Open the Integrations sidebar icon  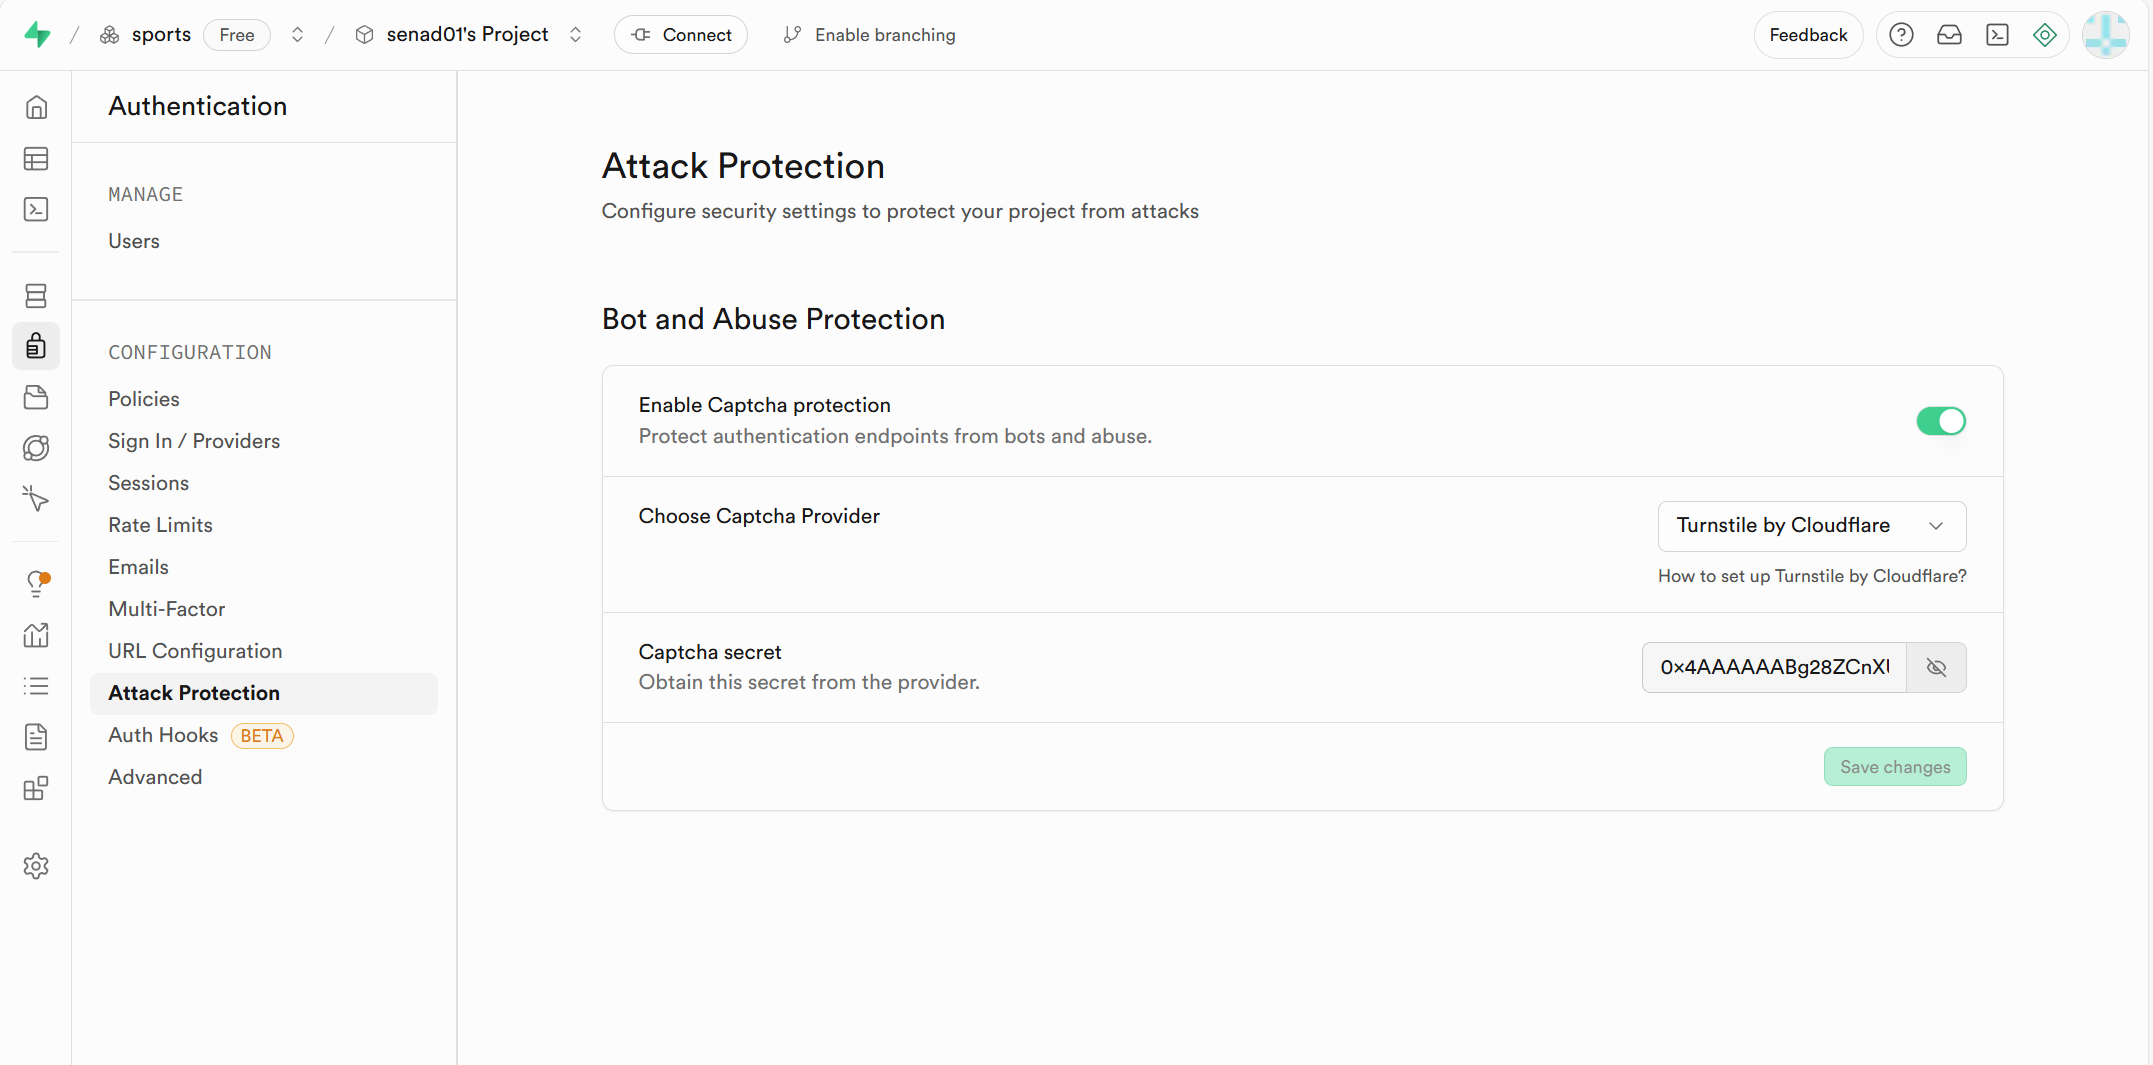tap(36, 789)
